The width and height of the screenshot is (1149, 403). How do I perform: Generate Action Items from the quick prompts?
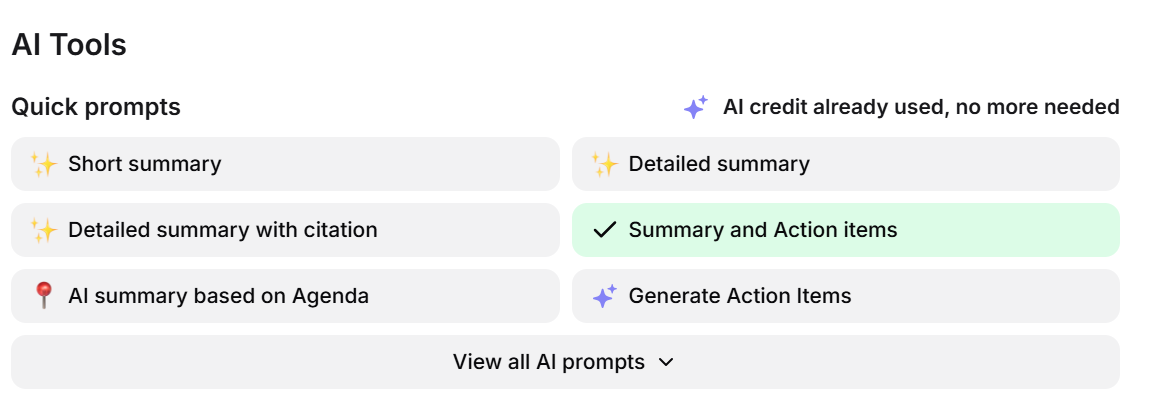tap(845, 296)
